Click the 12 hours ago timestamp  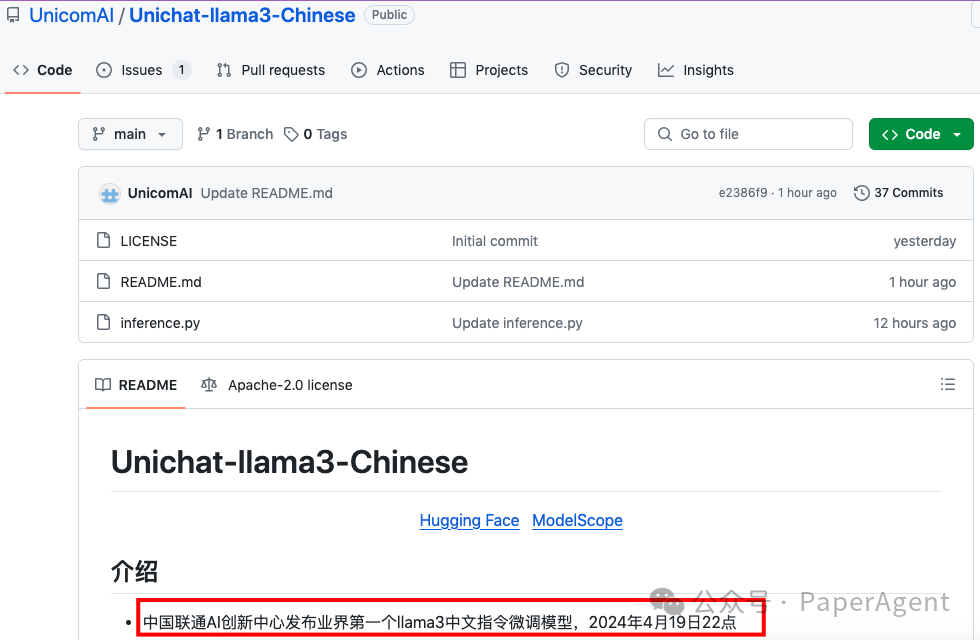914,322
